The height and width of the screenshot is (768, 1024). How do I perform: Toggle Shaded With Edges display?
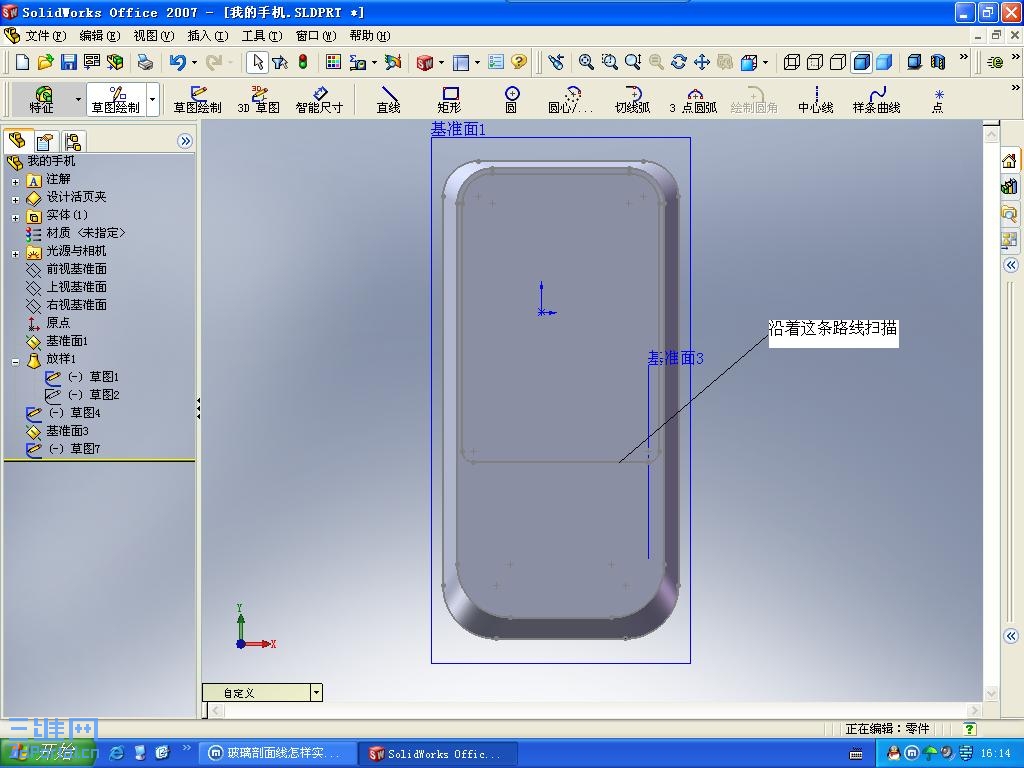pyautogui.click(x=861, y=62)
